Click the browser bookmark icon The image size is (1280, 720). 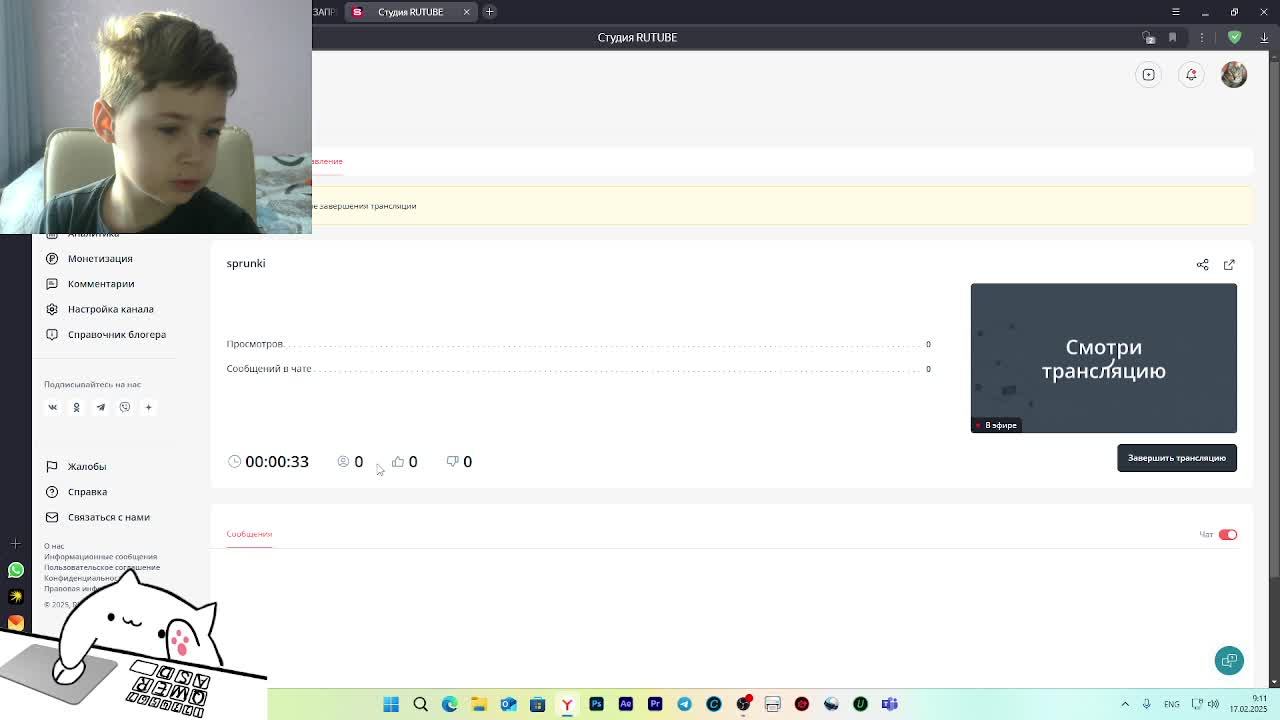tap(1172, 38)
